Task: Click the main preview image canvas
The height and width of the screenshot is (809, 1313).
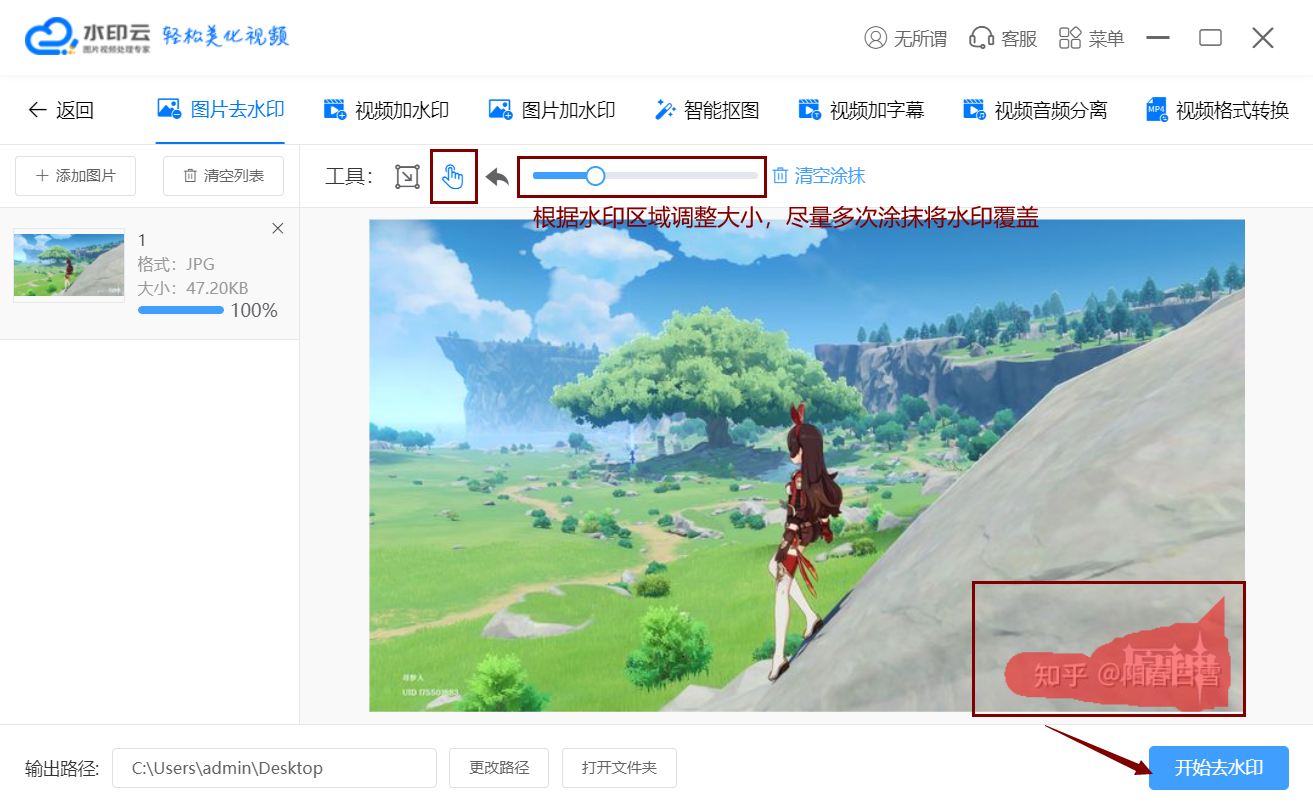Action: (x=807, y=465)
